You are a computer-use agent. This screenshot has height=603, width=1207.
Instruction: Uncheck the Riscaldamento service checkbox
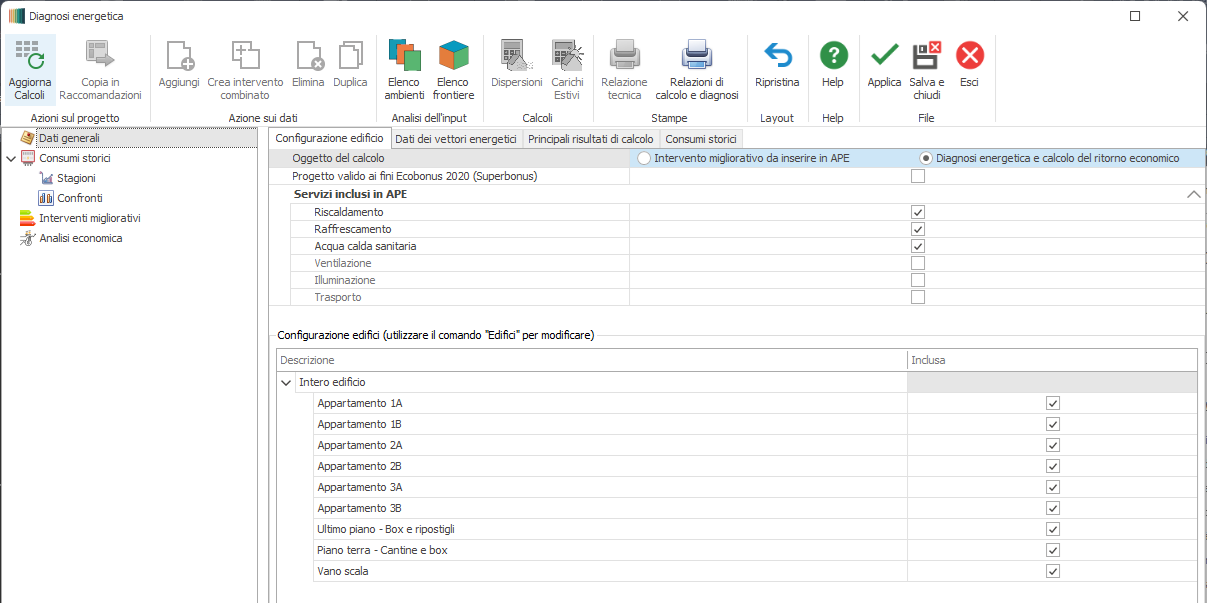917,212
